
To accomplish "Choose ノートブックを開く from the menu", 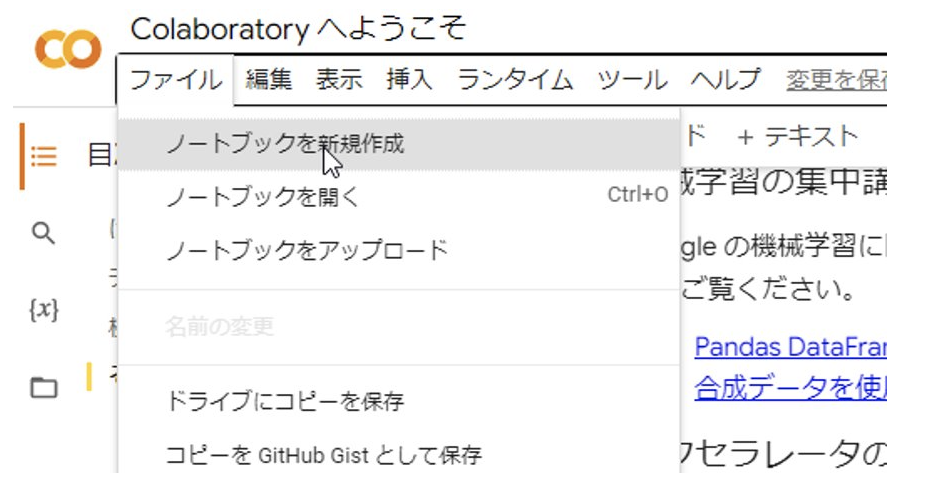I will click(262, 196).
